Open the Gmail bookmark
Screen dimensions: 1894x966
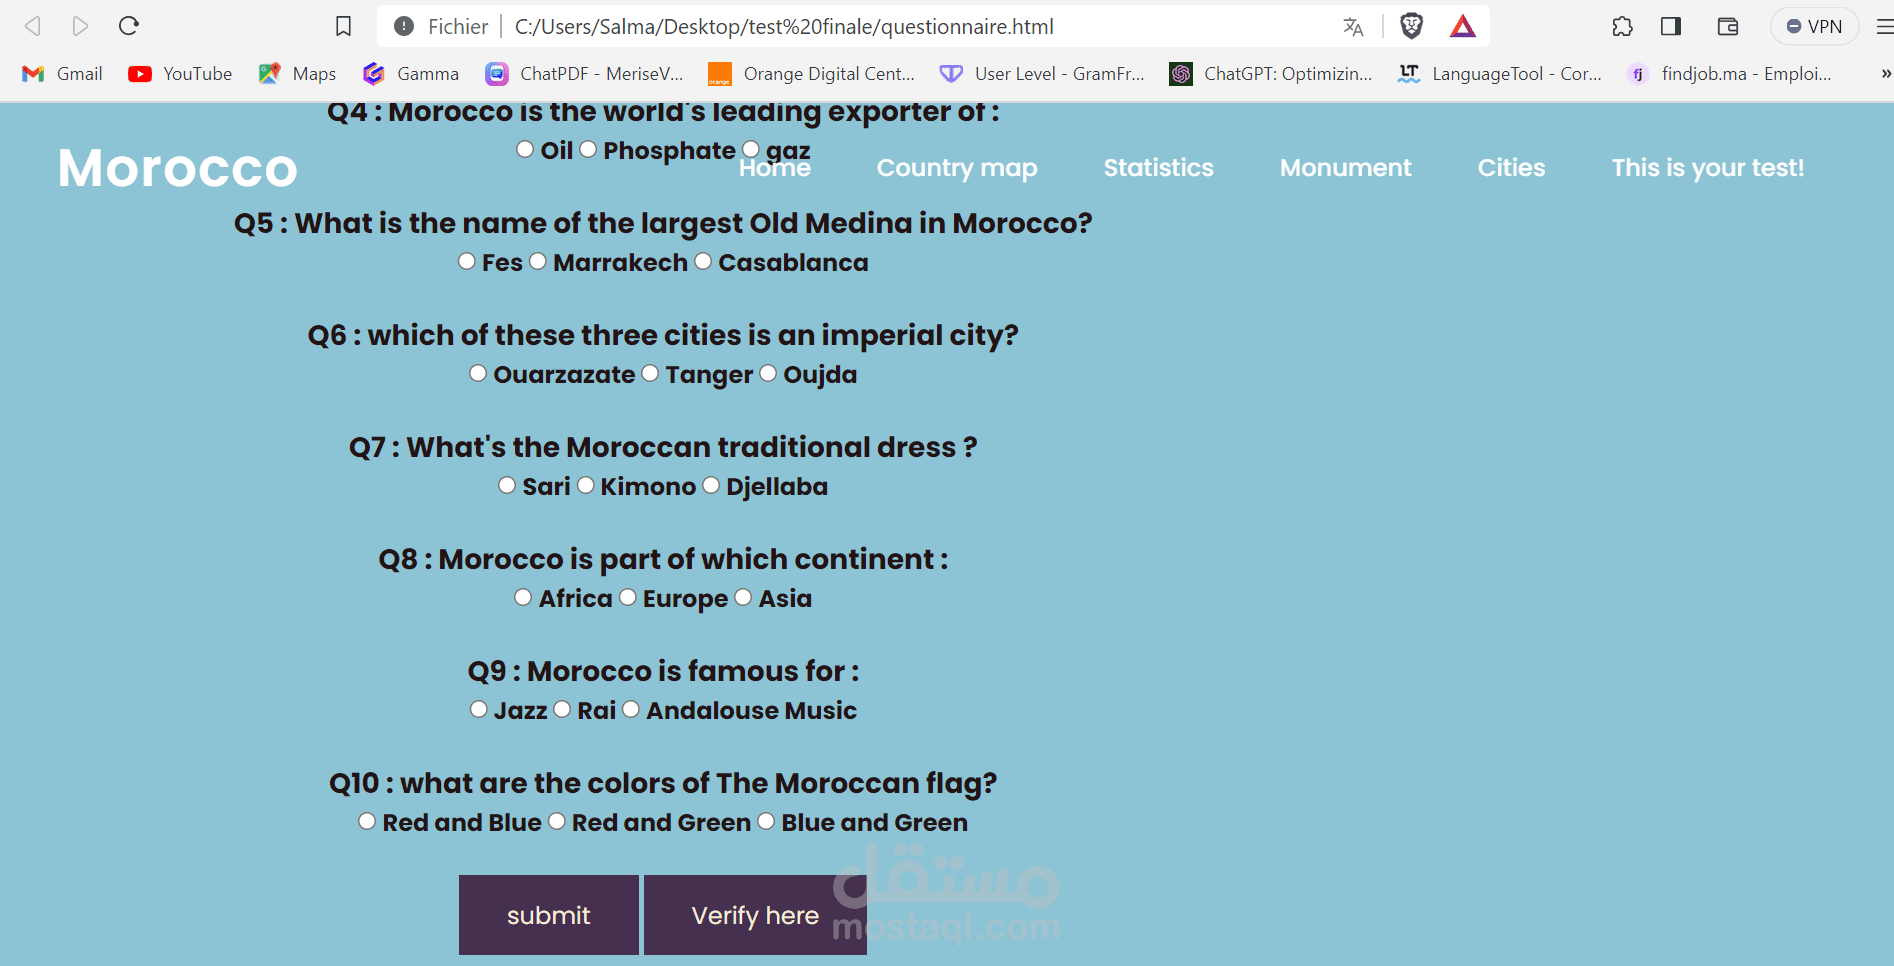click(62, 73)
